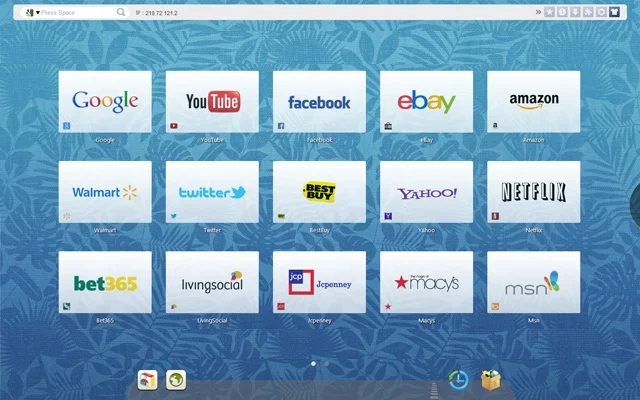Click the 'Google' caption under its tile
This screenshot has height=400, width=640.
point(105,140)
